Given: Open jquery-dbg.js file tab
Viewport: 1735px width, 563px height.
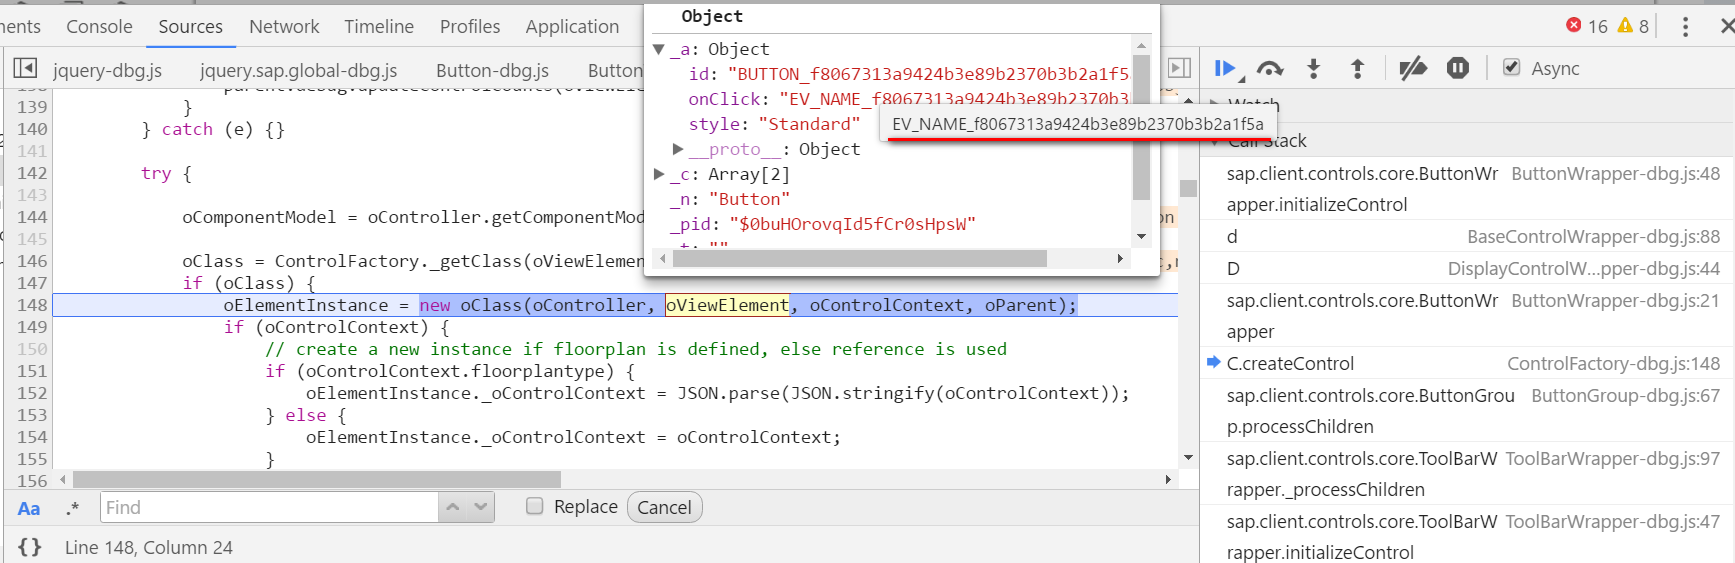Looking at the screenshot, I should (x=107, y=70).
